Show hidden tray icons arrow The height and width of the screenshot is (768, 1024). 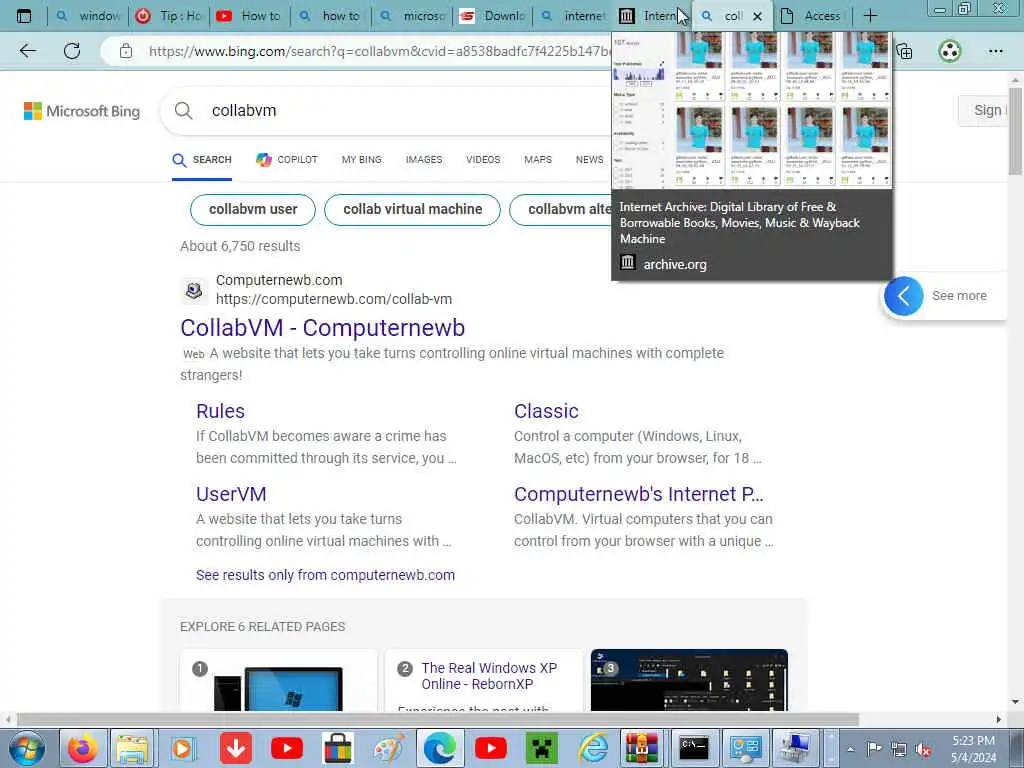tap(850, 750)
